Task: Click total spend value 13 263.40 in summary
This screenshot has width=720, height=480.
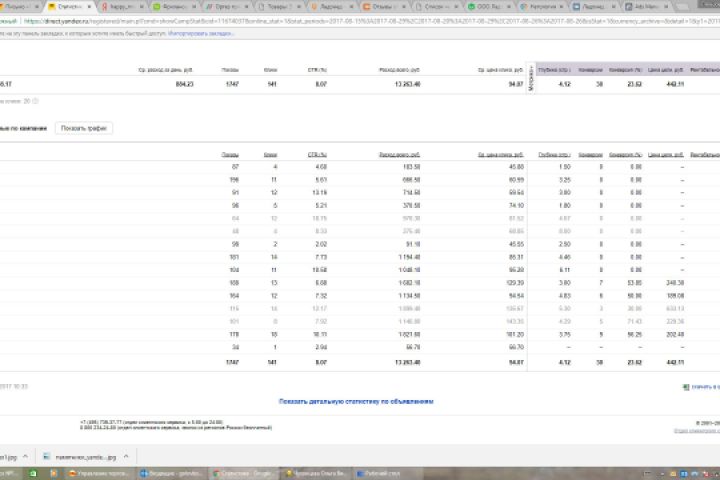Action: point(407,84)
